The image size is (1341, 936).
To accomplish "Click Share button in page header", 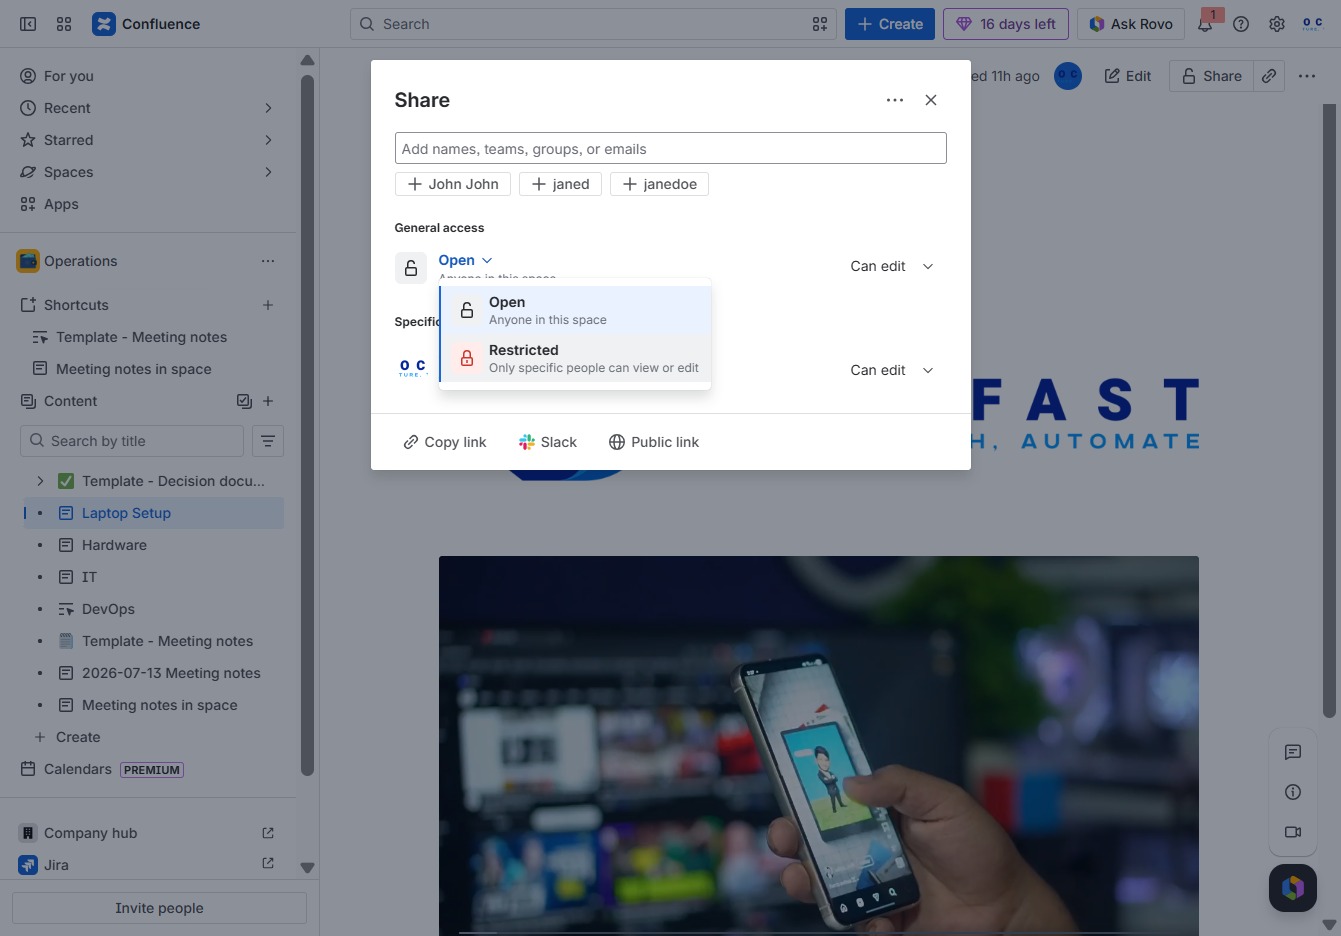I will (1211, 76).
